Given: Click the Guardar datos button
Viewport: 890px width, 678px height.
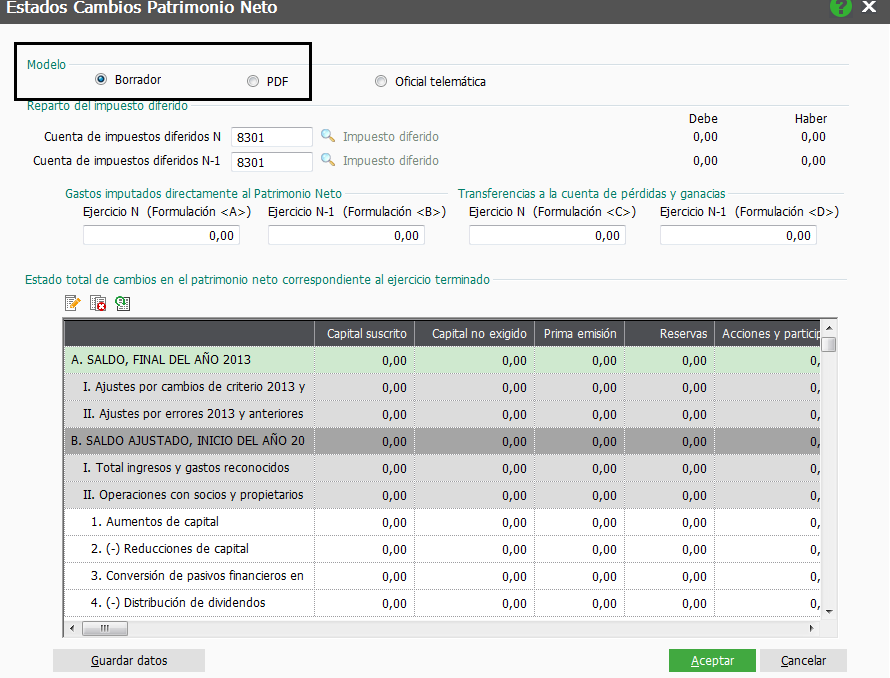Looking at the screenshot, I should (x=129, y=660).
